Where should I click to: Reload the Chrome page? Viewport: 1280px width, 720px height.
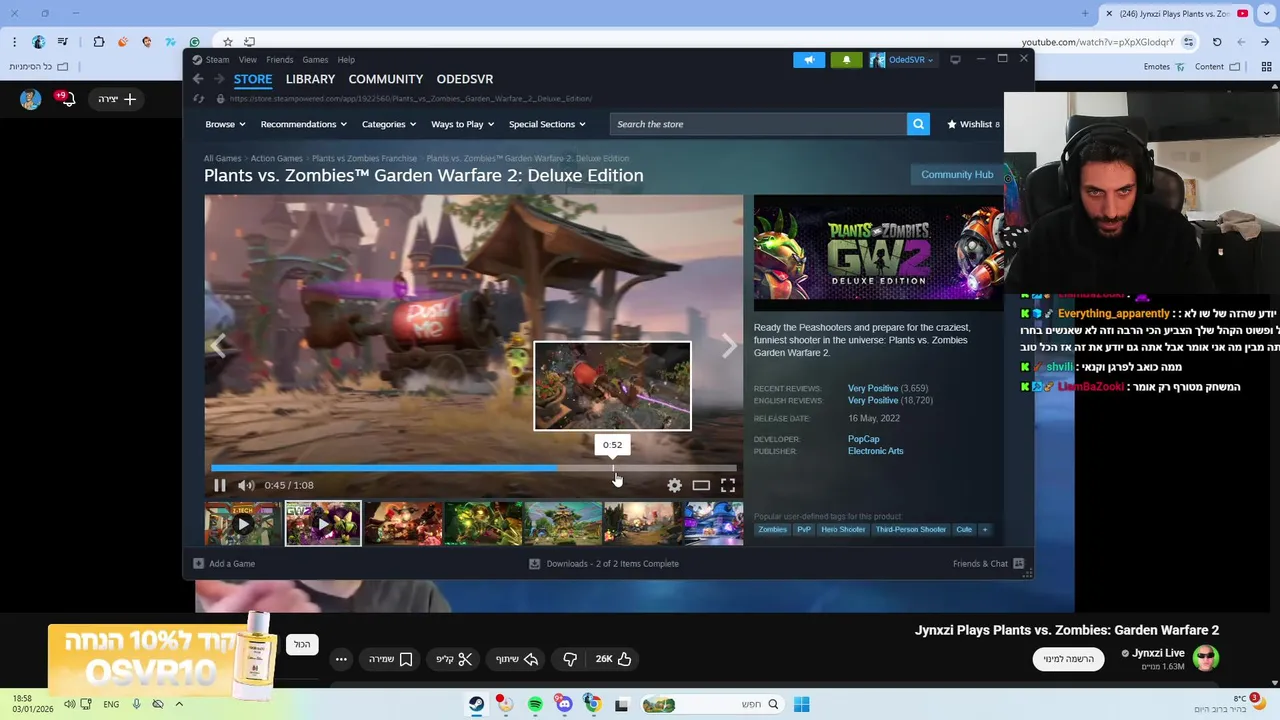(x=1217, y=42)
